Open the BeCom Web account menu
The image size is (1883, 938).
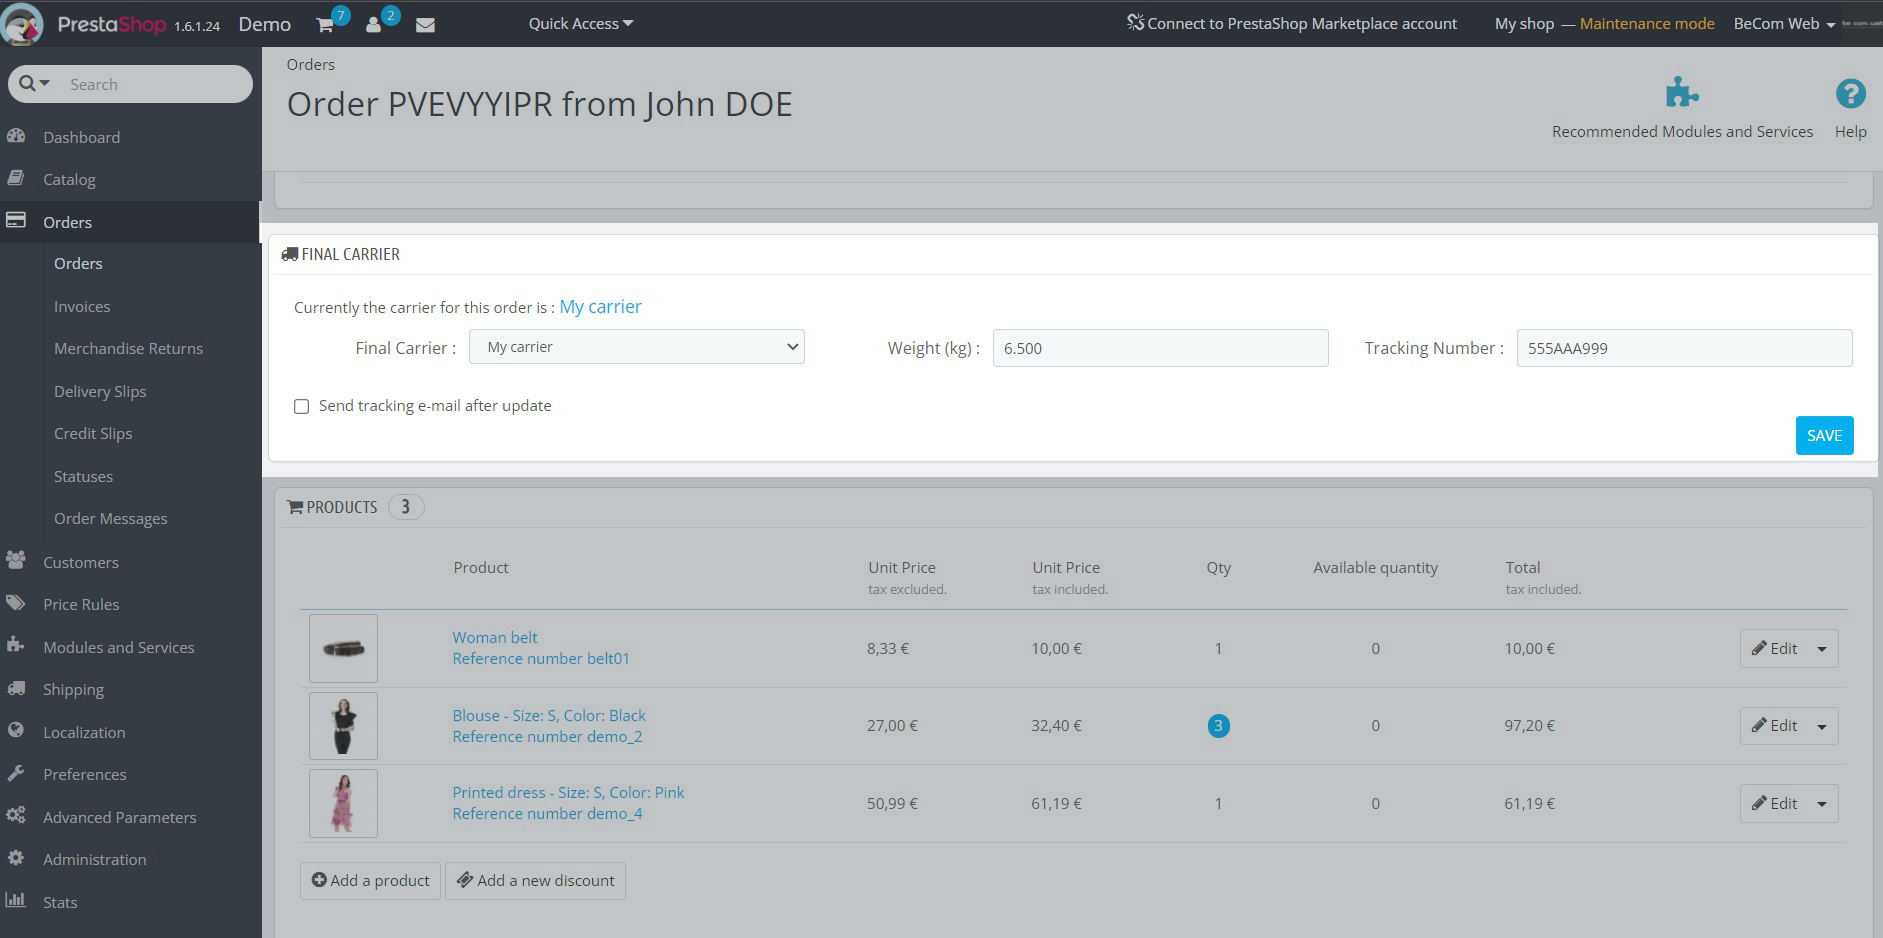pos(1783,24)
